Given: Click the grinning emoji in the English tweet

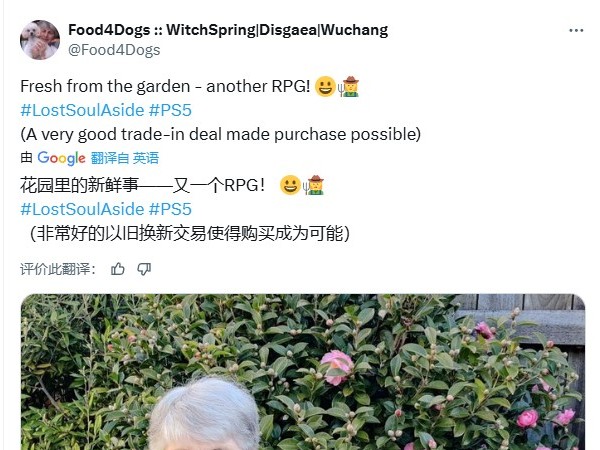Looking at the screenshot, I should coord(325,86).
